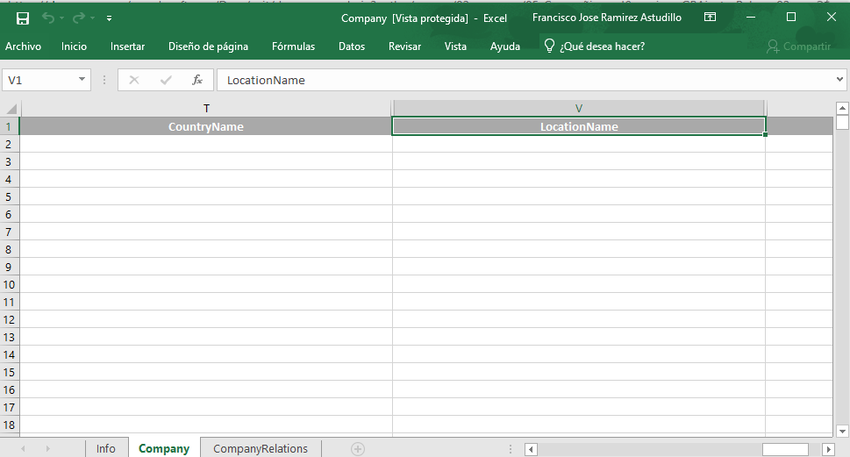The height and width of the screenshot is (457, 850).
Task: Go to previous sheet tab arrow
Action: pos(23,449)
